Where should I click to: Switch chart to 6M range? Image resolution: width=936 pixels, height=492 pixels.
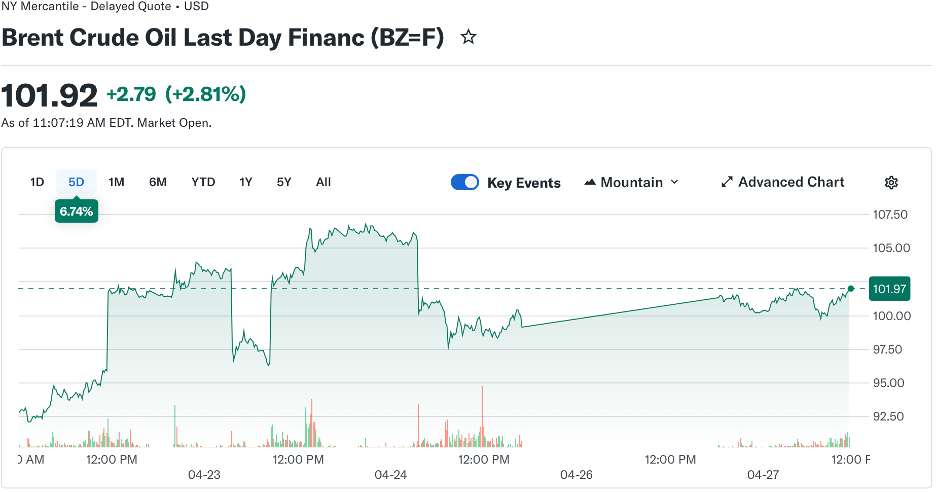[158, 182]
